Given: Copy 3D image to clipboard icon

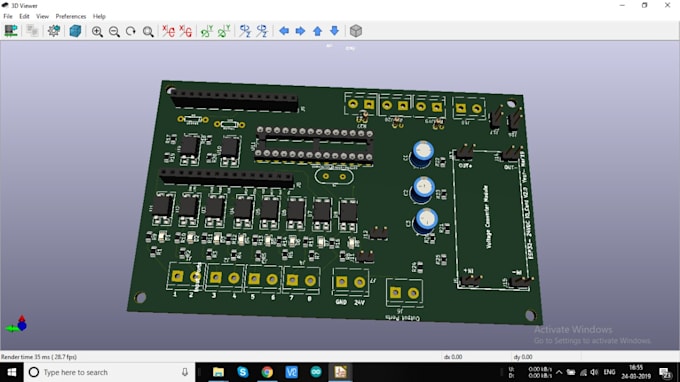Looking at the screenshot, I should coord(33,31).
